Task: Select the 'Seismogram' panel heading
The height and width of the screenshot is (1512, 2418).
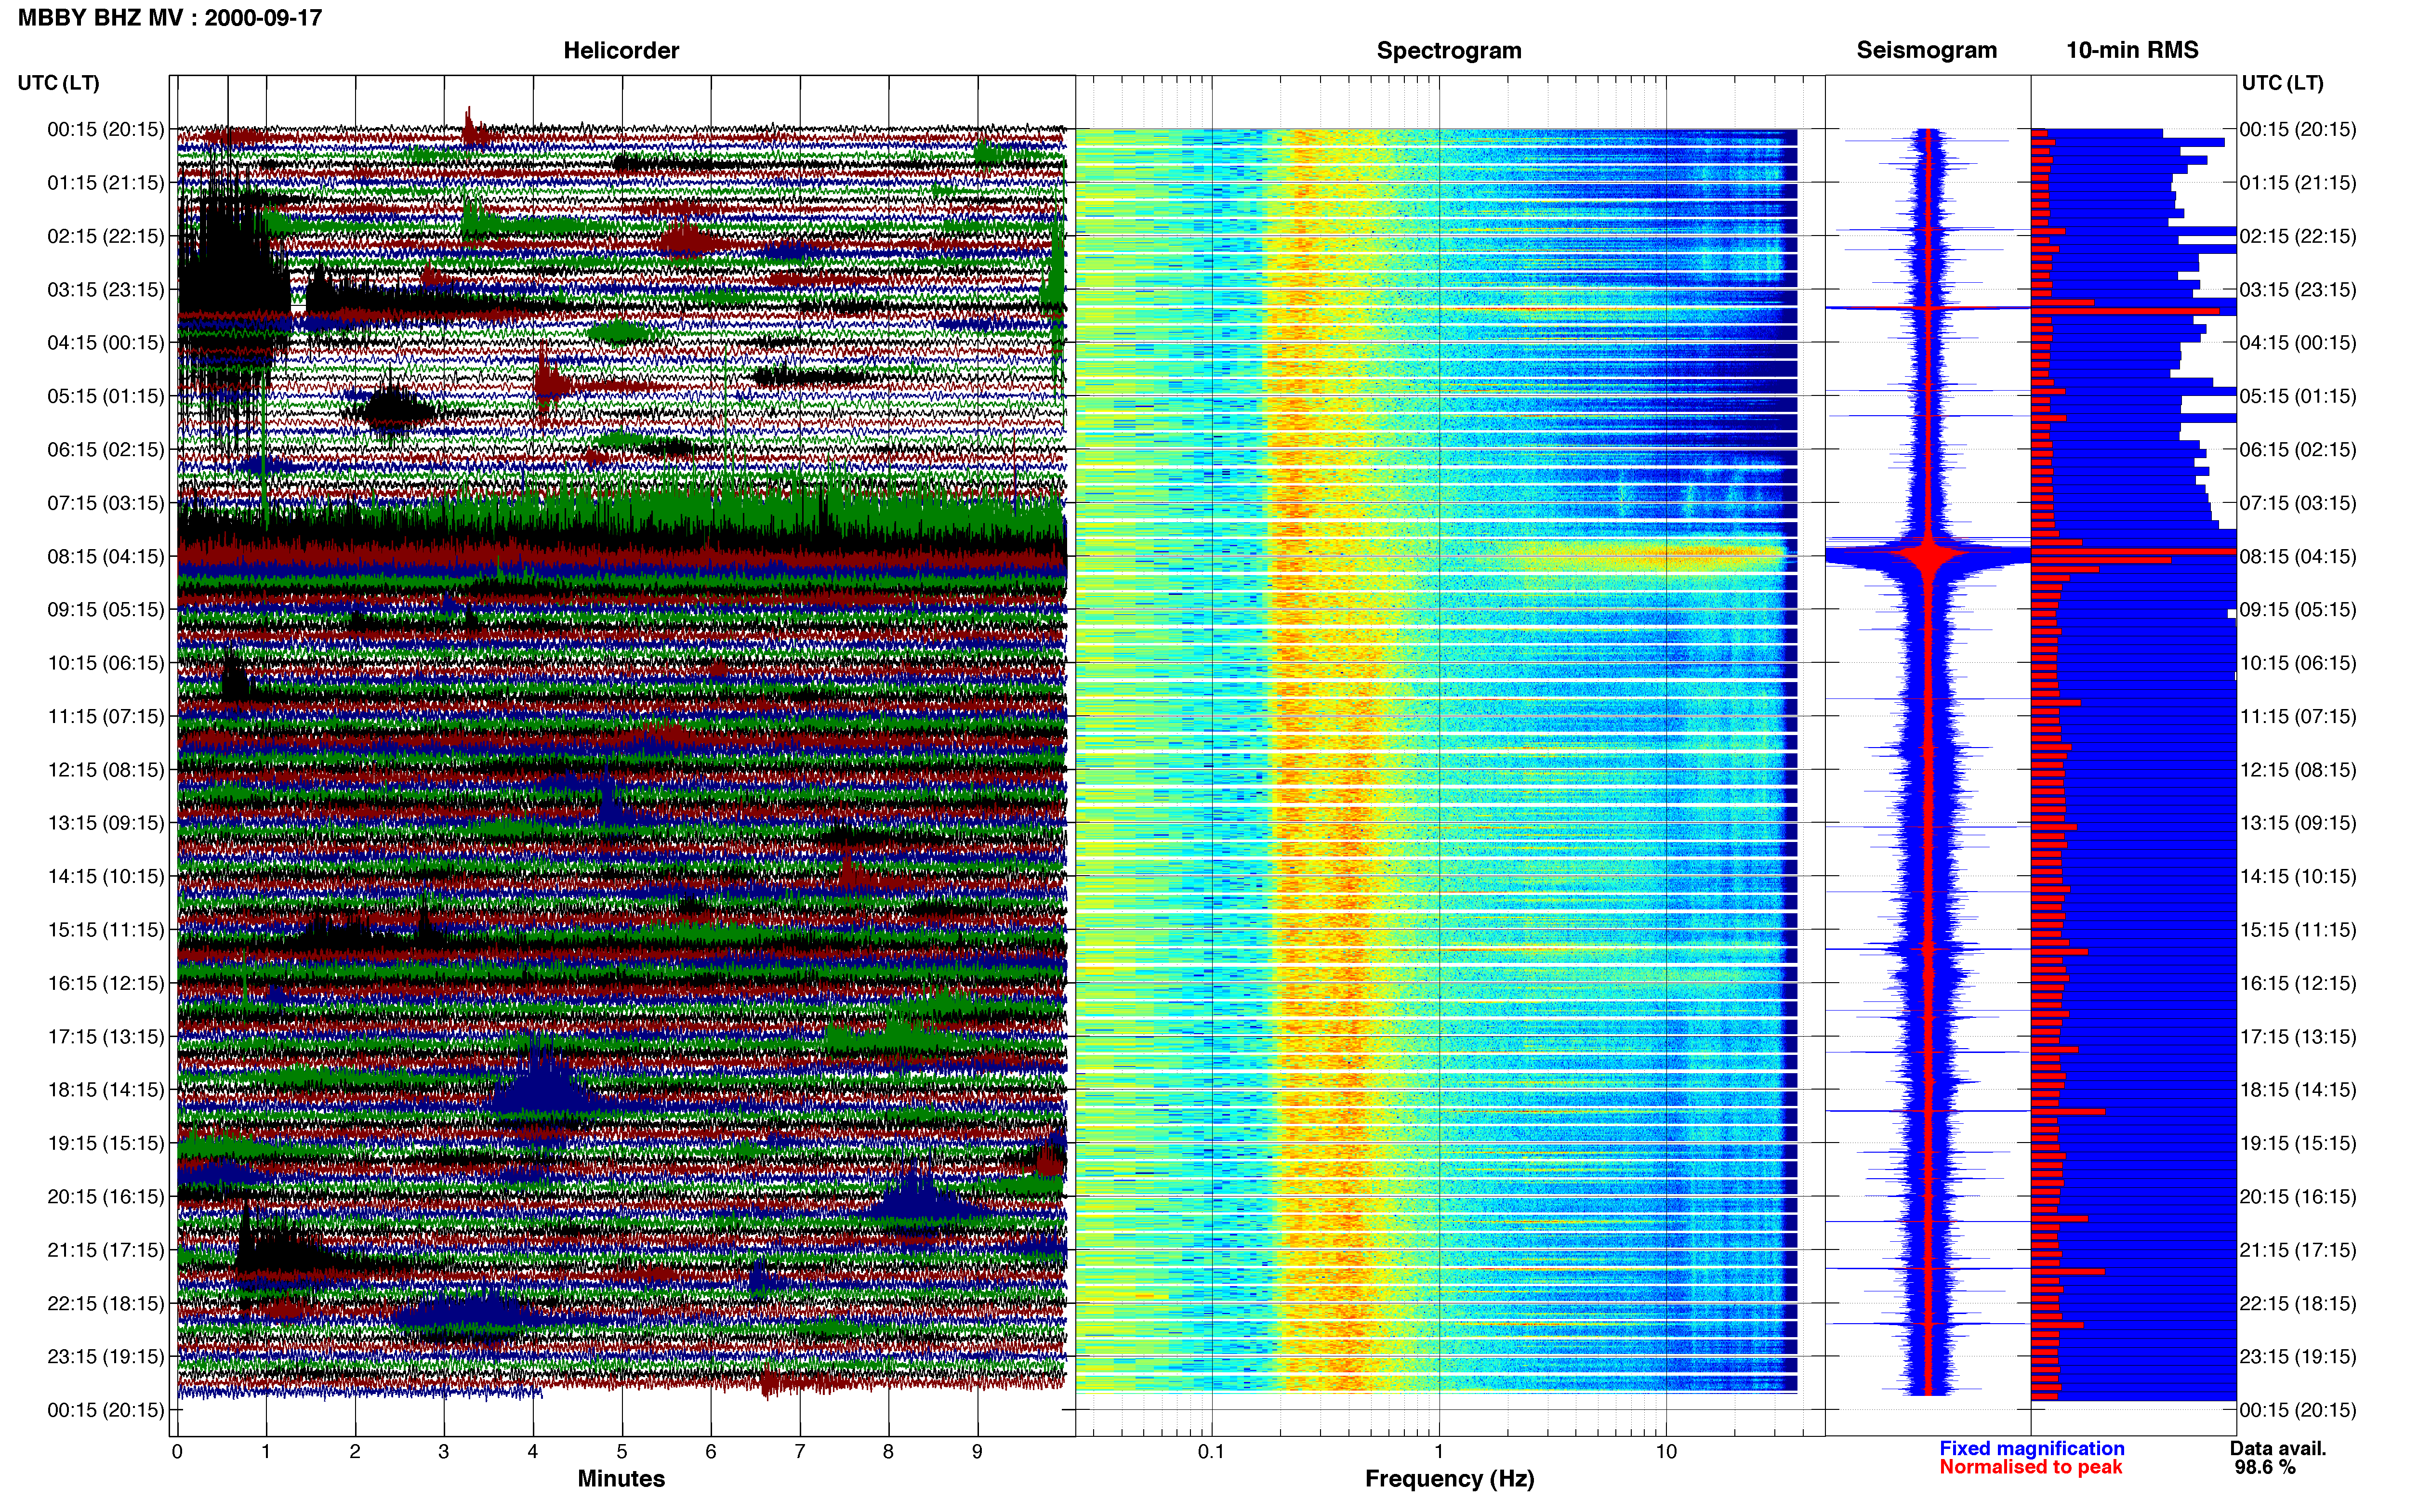Action: pos(1926,51)
